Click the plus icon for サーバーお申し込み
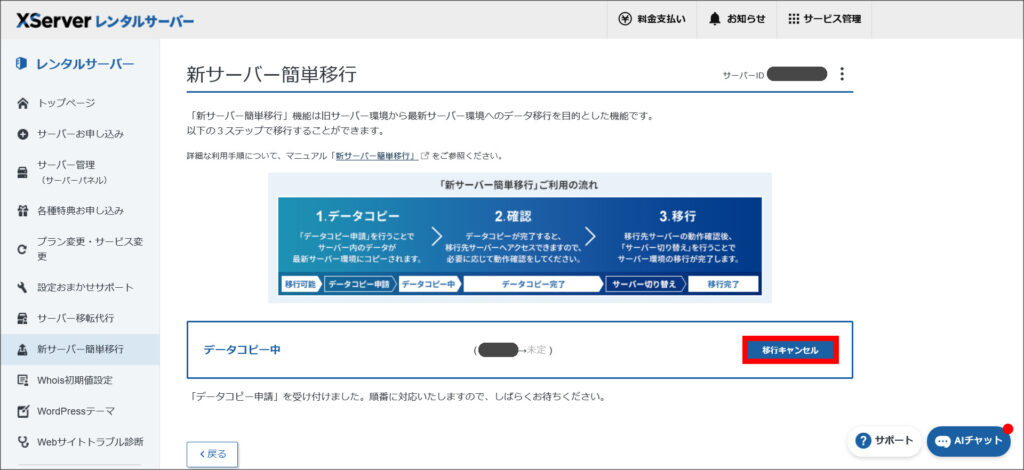 point(23,134)
